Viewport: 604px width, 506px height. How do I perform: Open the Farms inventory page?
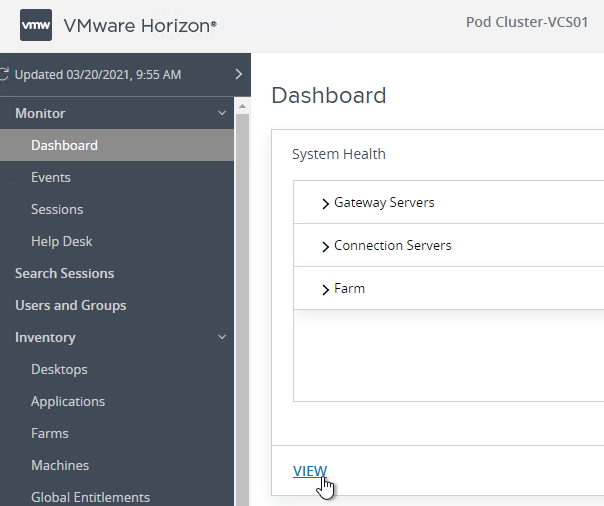(x=50, y=433)
